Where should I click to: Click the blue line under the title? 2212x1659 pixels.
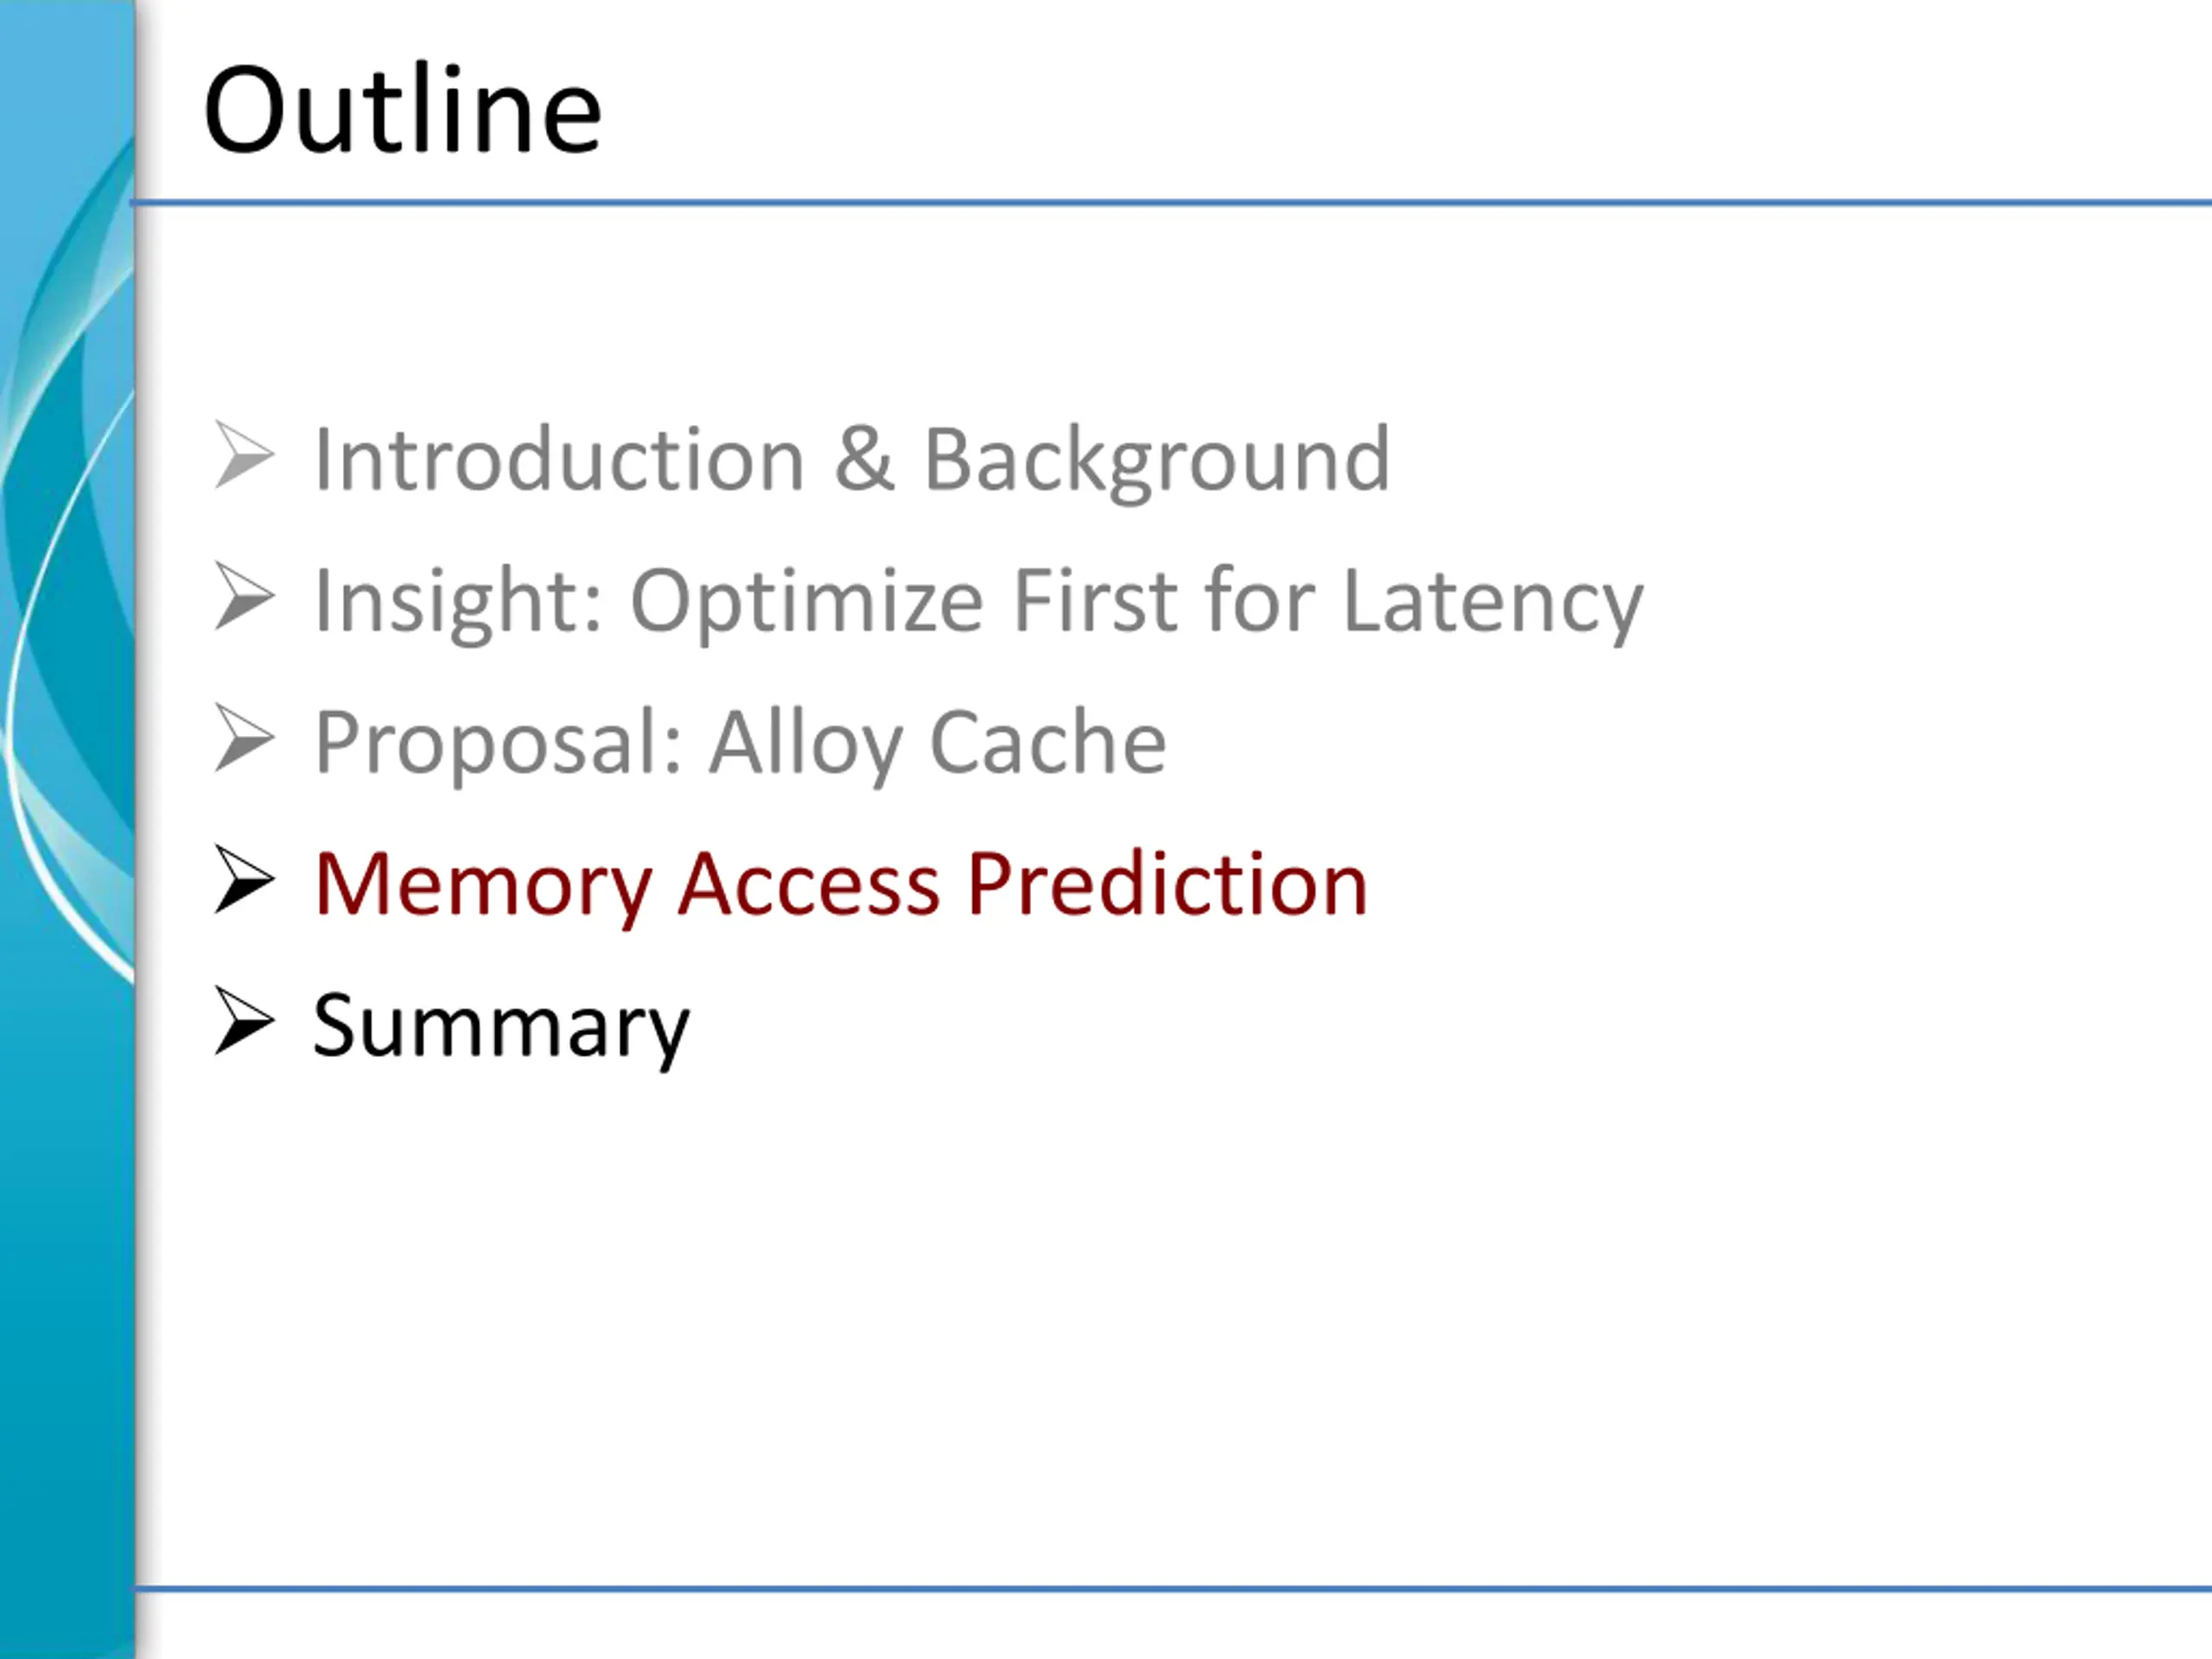point(1171,203)
